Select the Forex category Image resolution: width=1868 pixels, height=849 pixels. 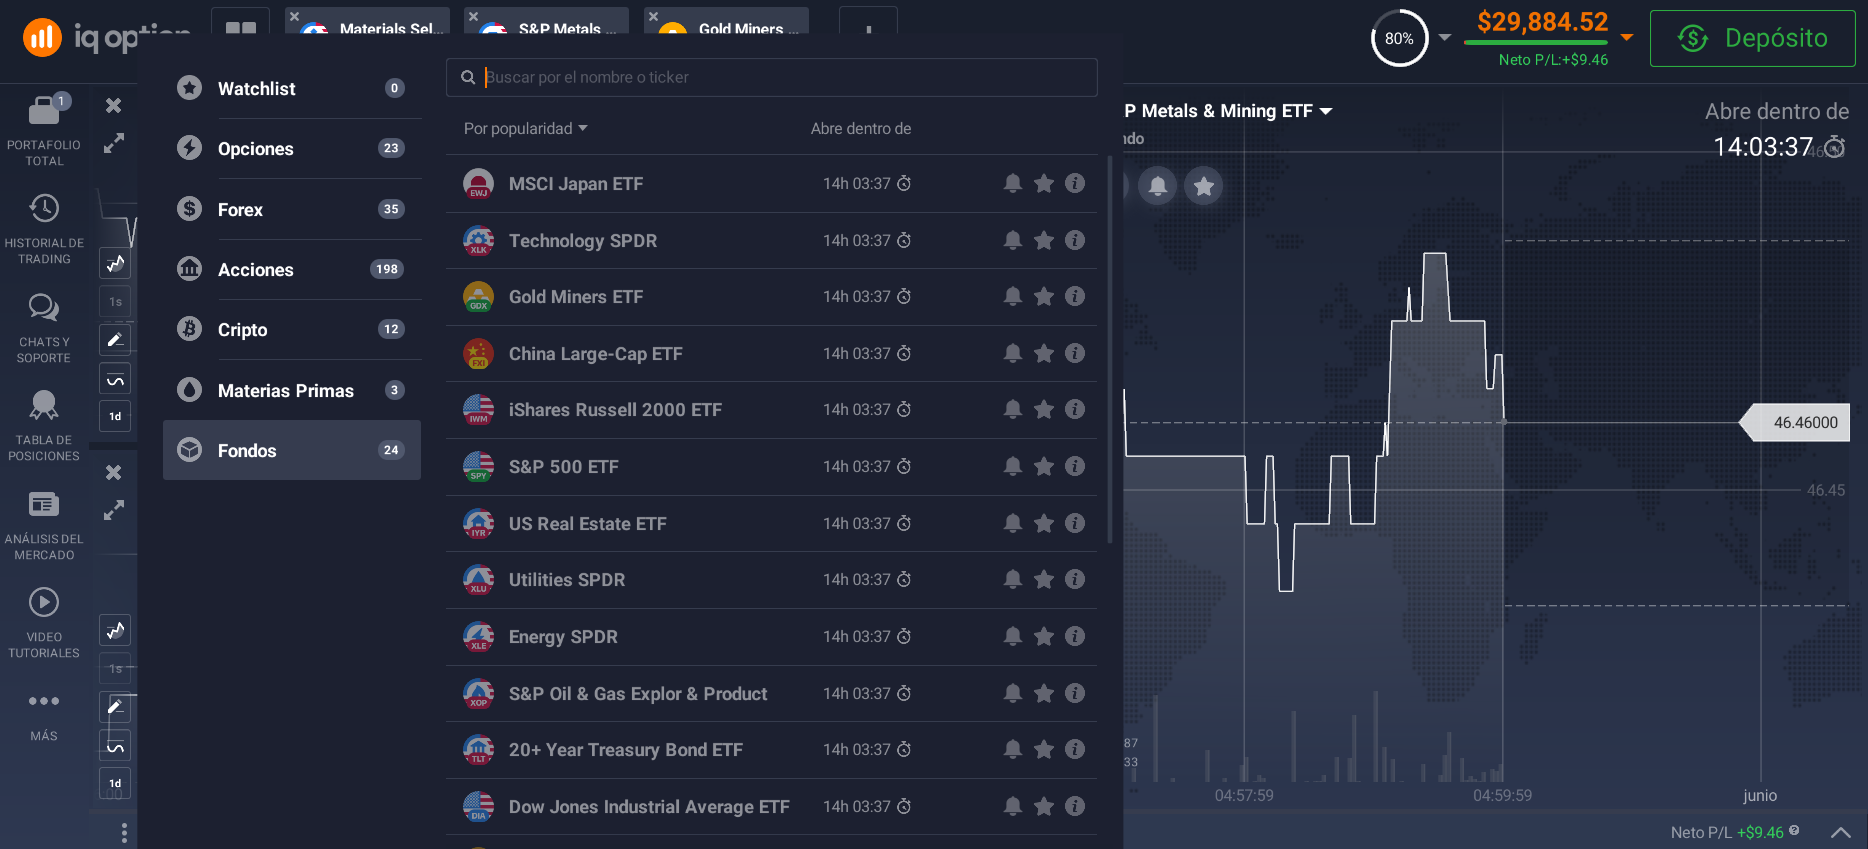click(292, 210)
